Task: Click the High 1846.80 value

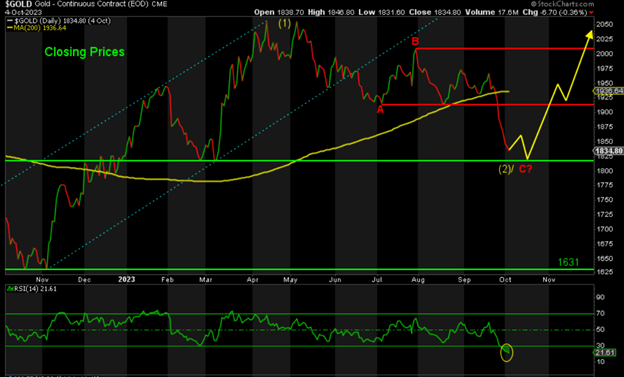Action: [331, 12]
